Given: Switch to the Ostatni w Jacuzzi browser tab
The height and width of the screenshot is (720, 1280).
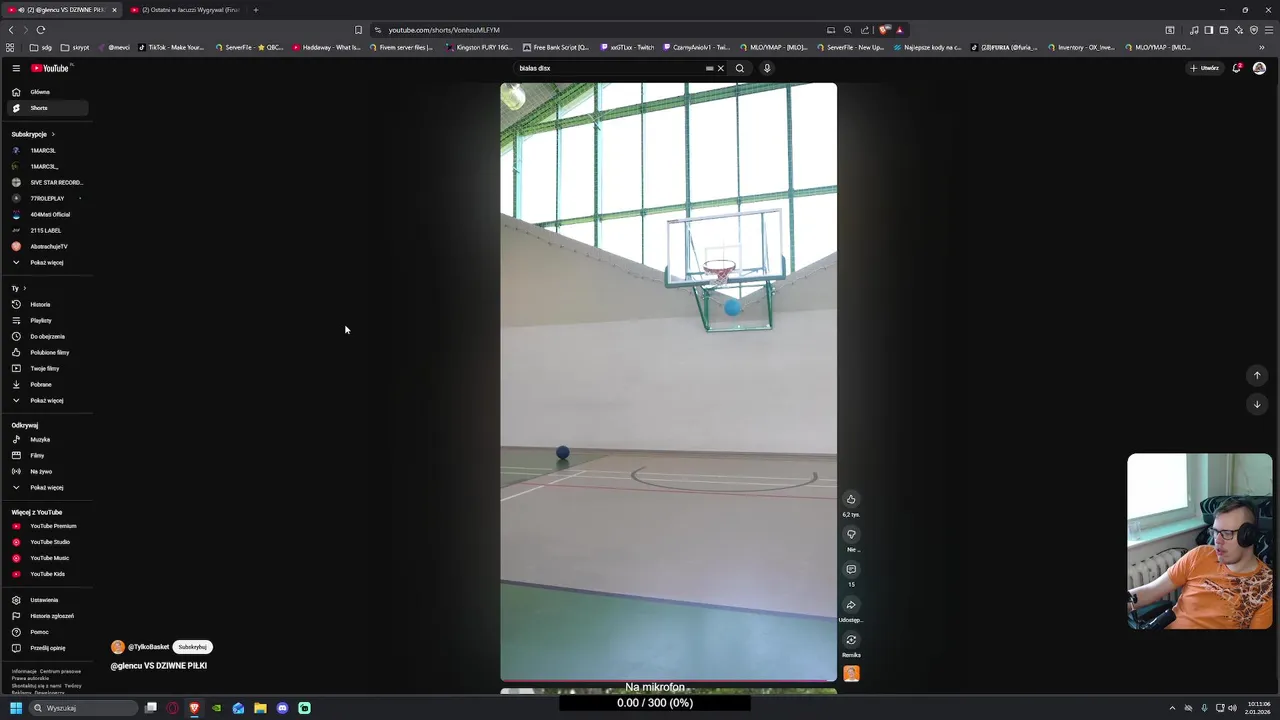Looking at the screenshot, I should (x=185, y=10).
